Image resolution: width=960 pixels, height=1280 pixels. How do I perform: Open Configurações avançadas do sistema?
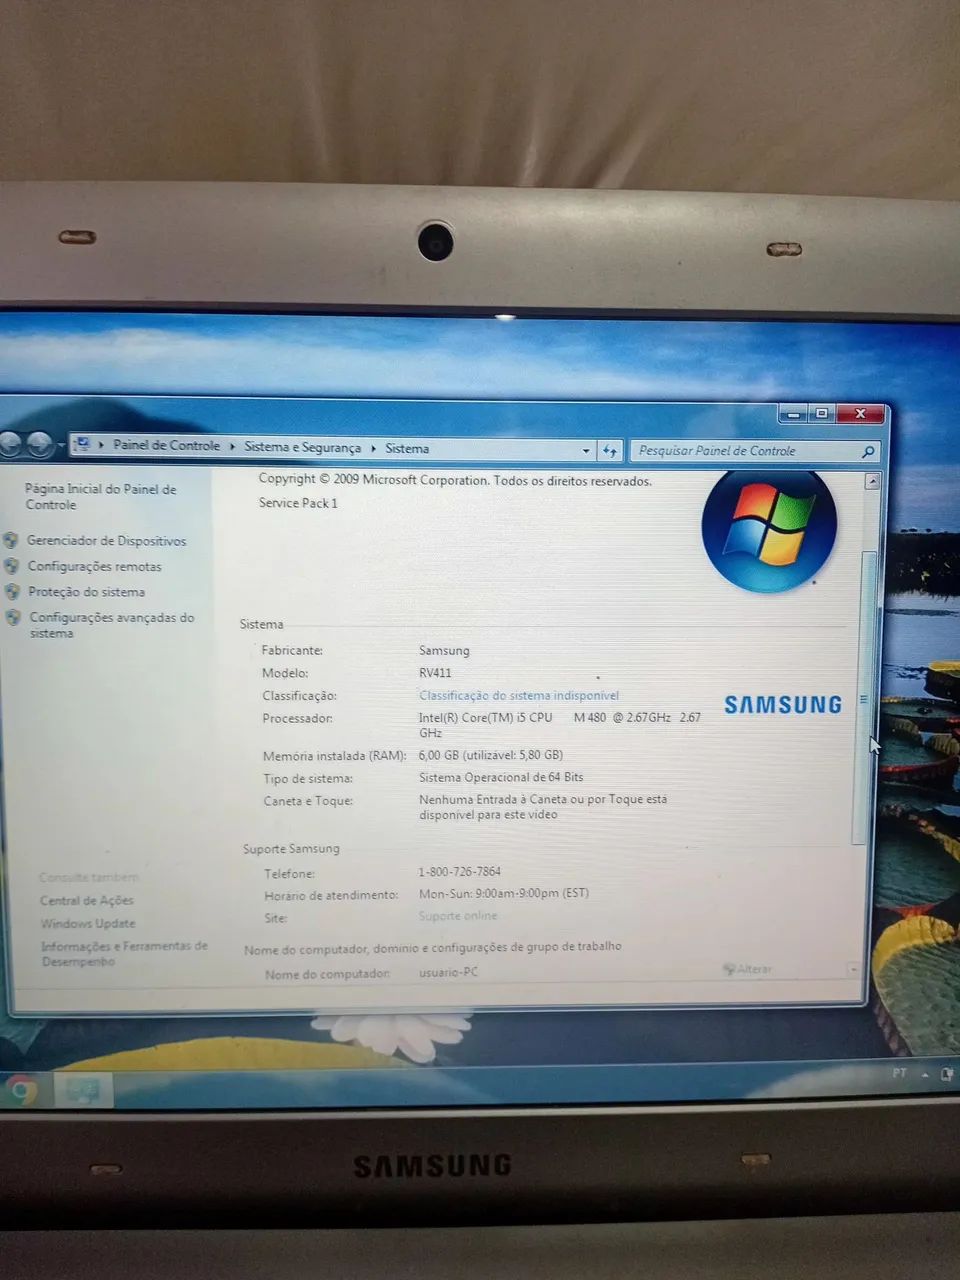tap(111, 625)
